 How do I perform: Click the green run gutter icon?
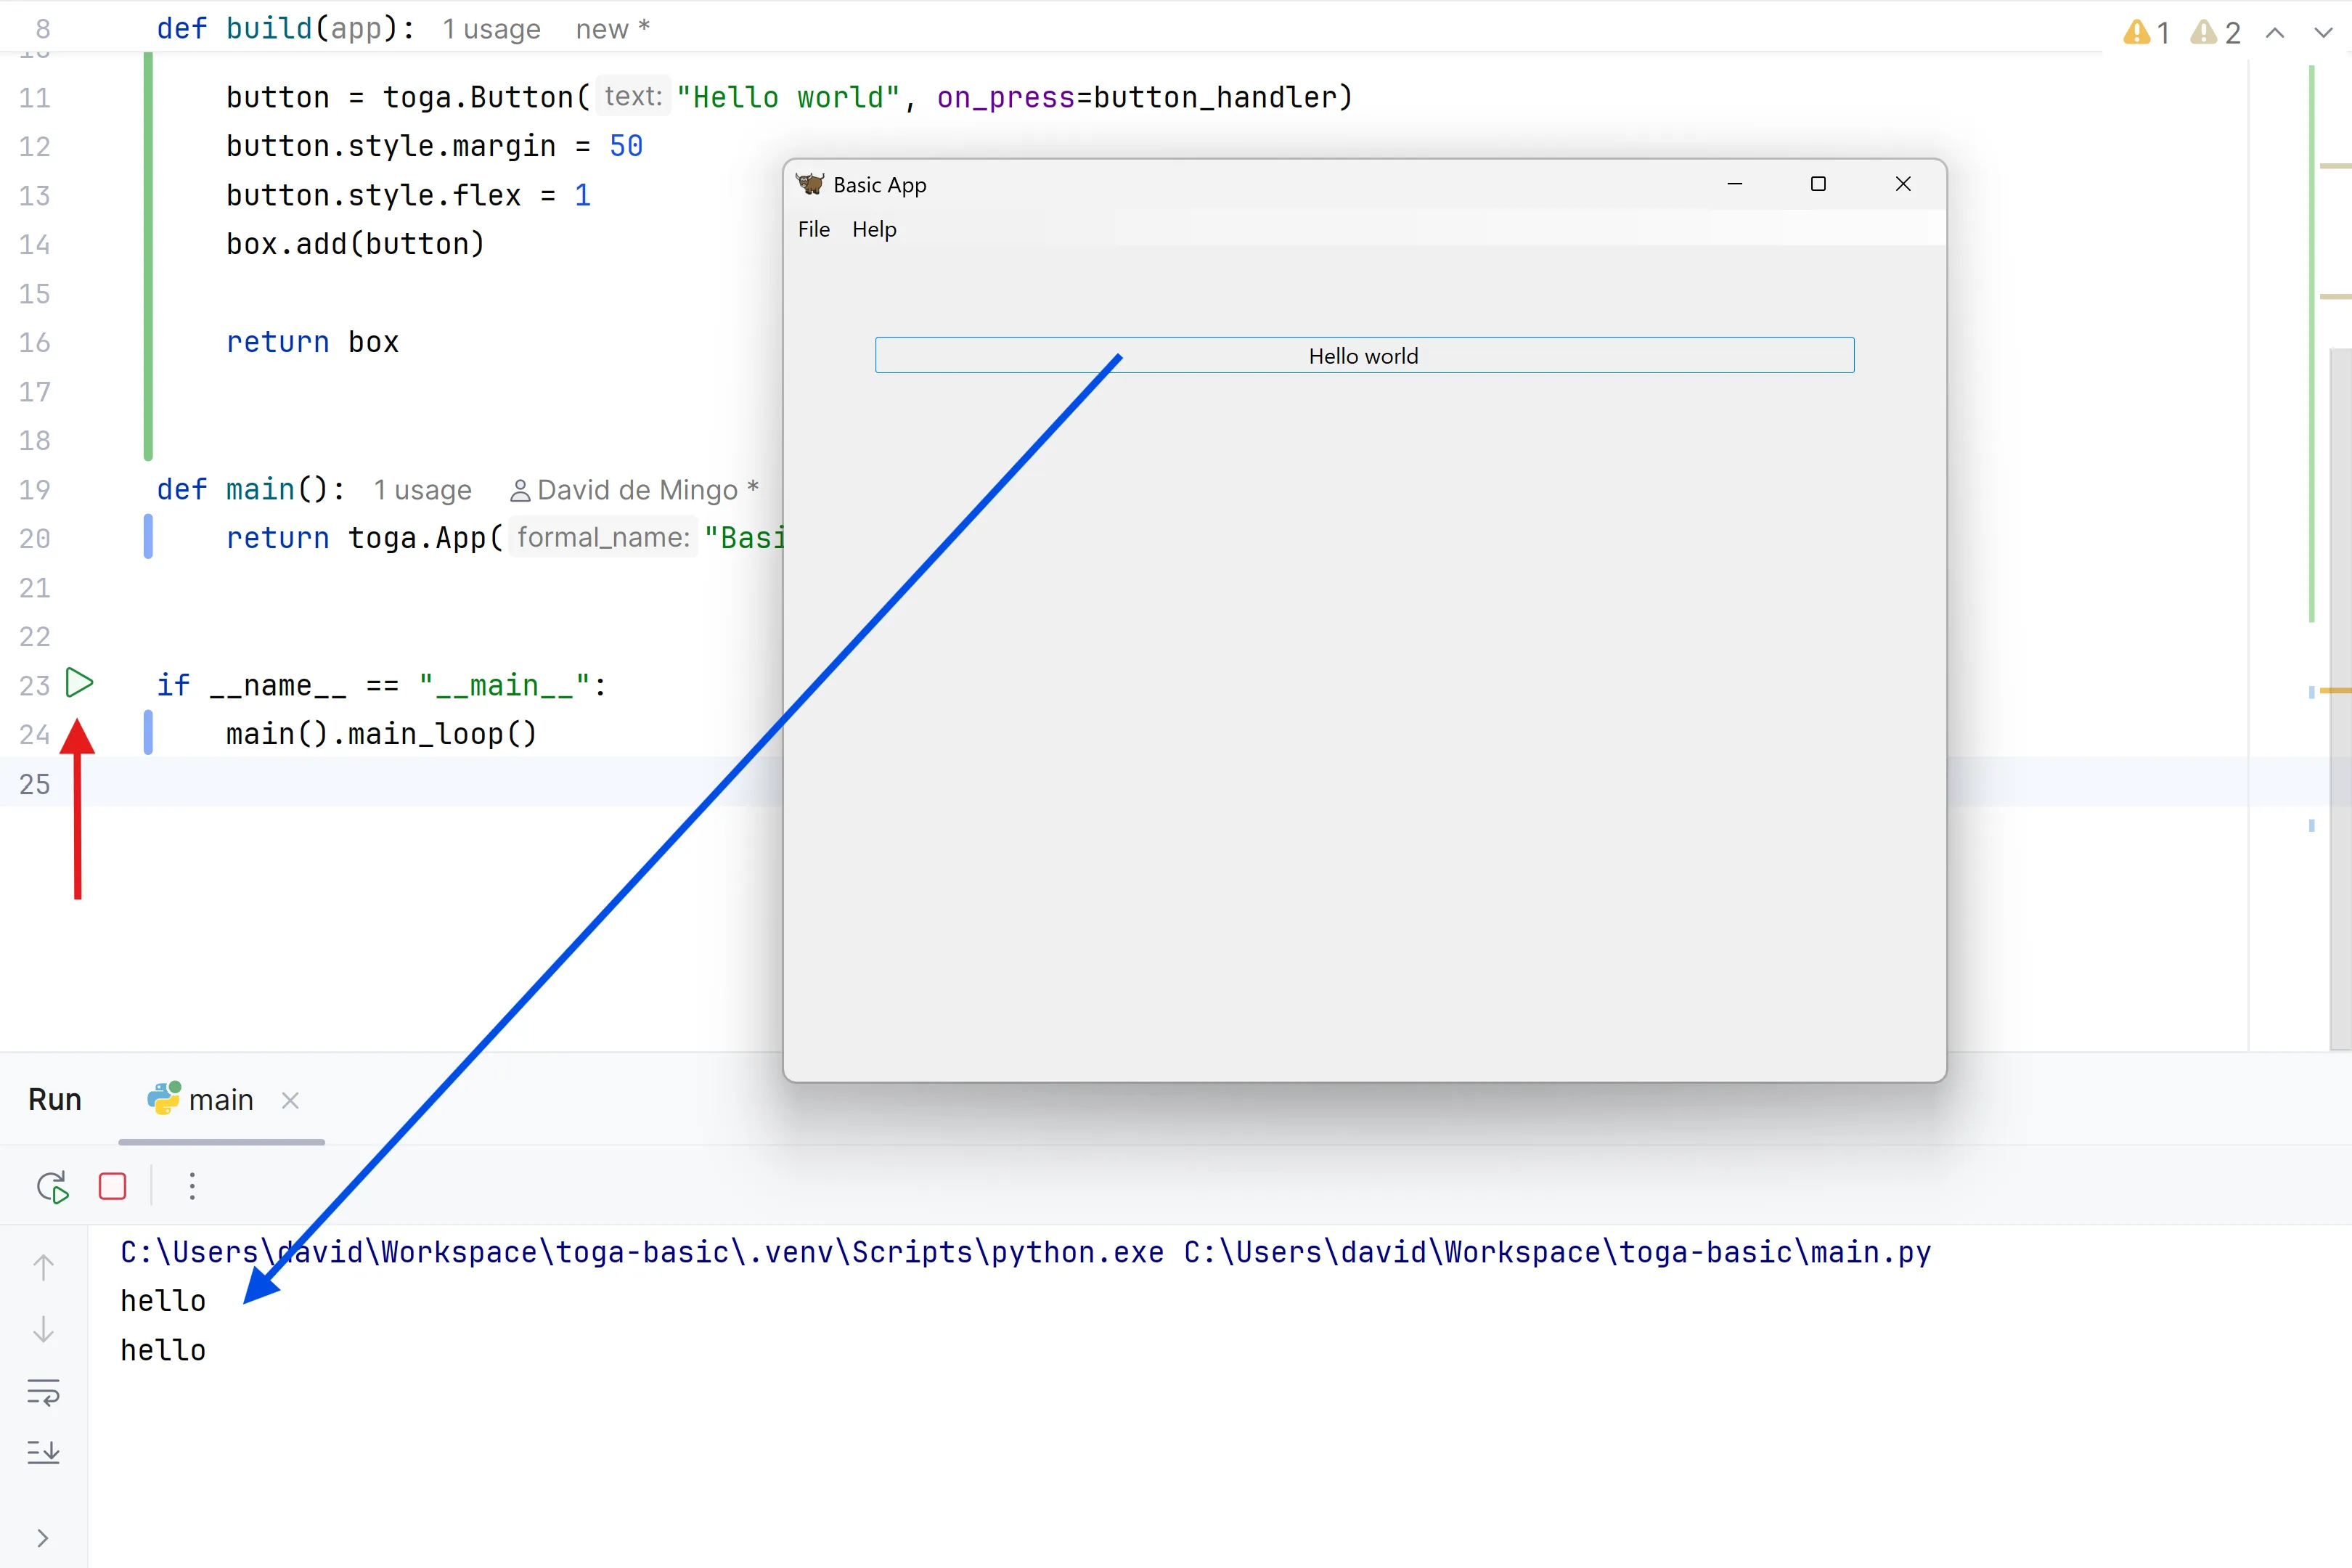(x=79, y=683)
